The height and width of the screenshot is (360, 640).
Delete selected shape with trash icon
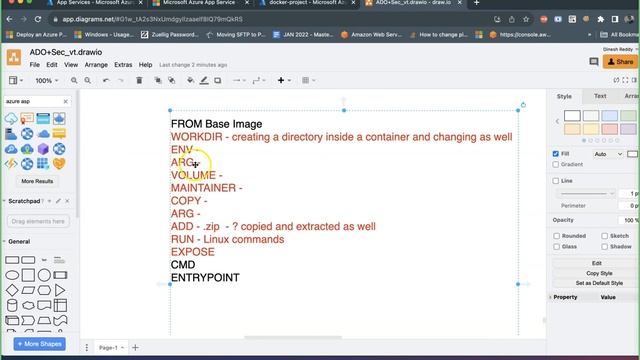click(x=139, y=80)
